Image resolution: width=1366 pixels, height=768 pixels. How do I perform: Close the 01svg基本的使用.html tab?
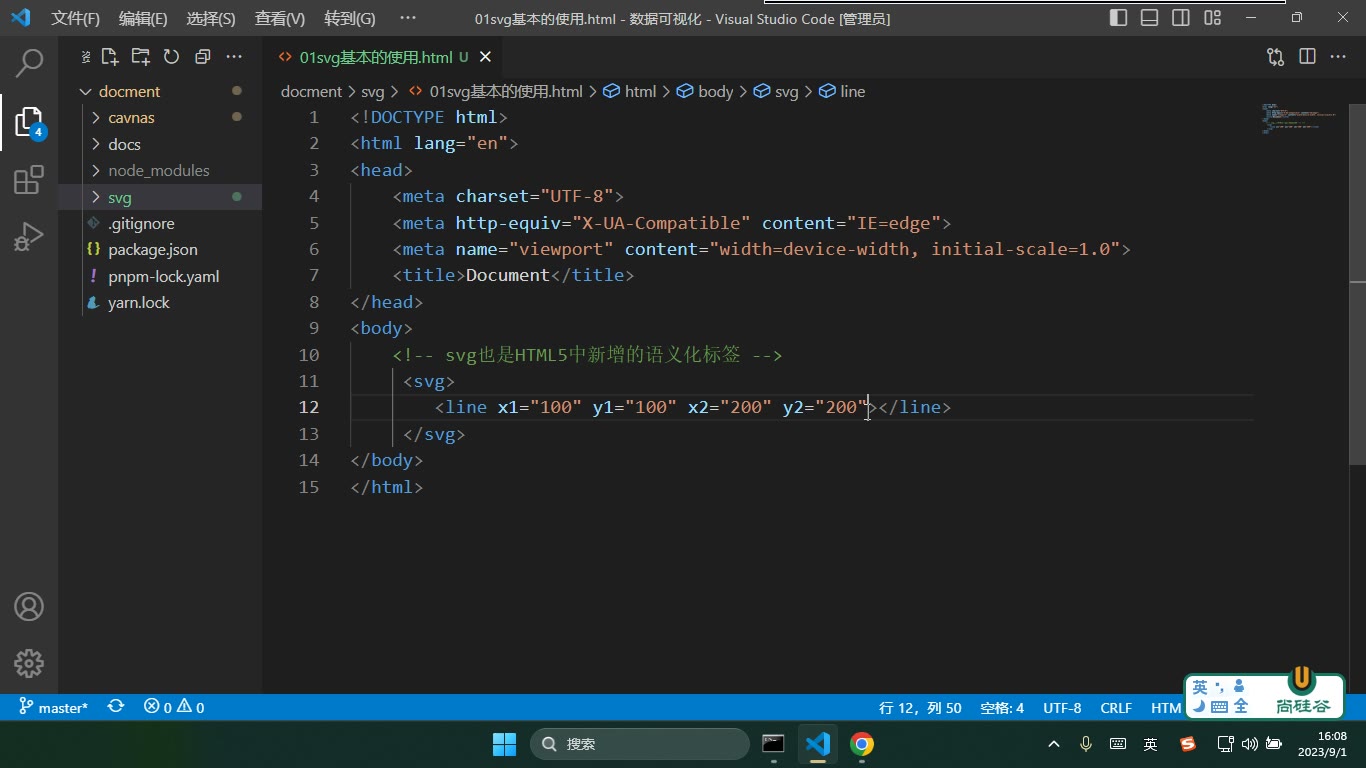(x=485, y=57)
